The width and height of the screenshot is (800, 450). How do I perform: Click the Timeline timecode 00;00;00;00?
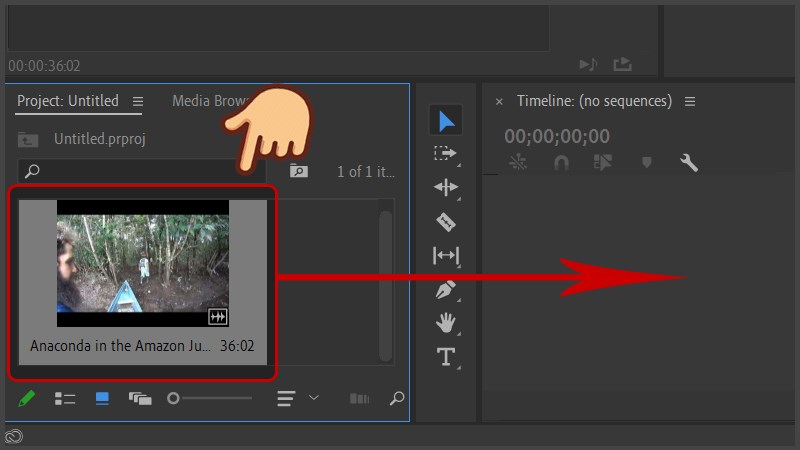tap(557, 136)
